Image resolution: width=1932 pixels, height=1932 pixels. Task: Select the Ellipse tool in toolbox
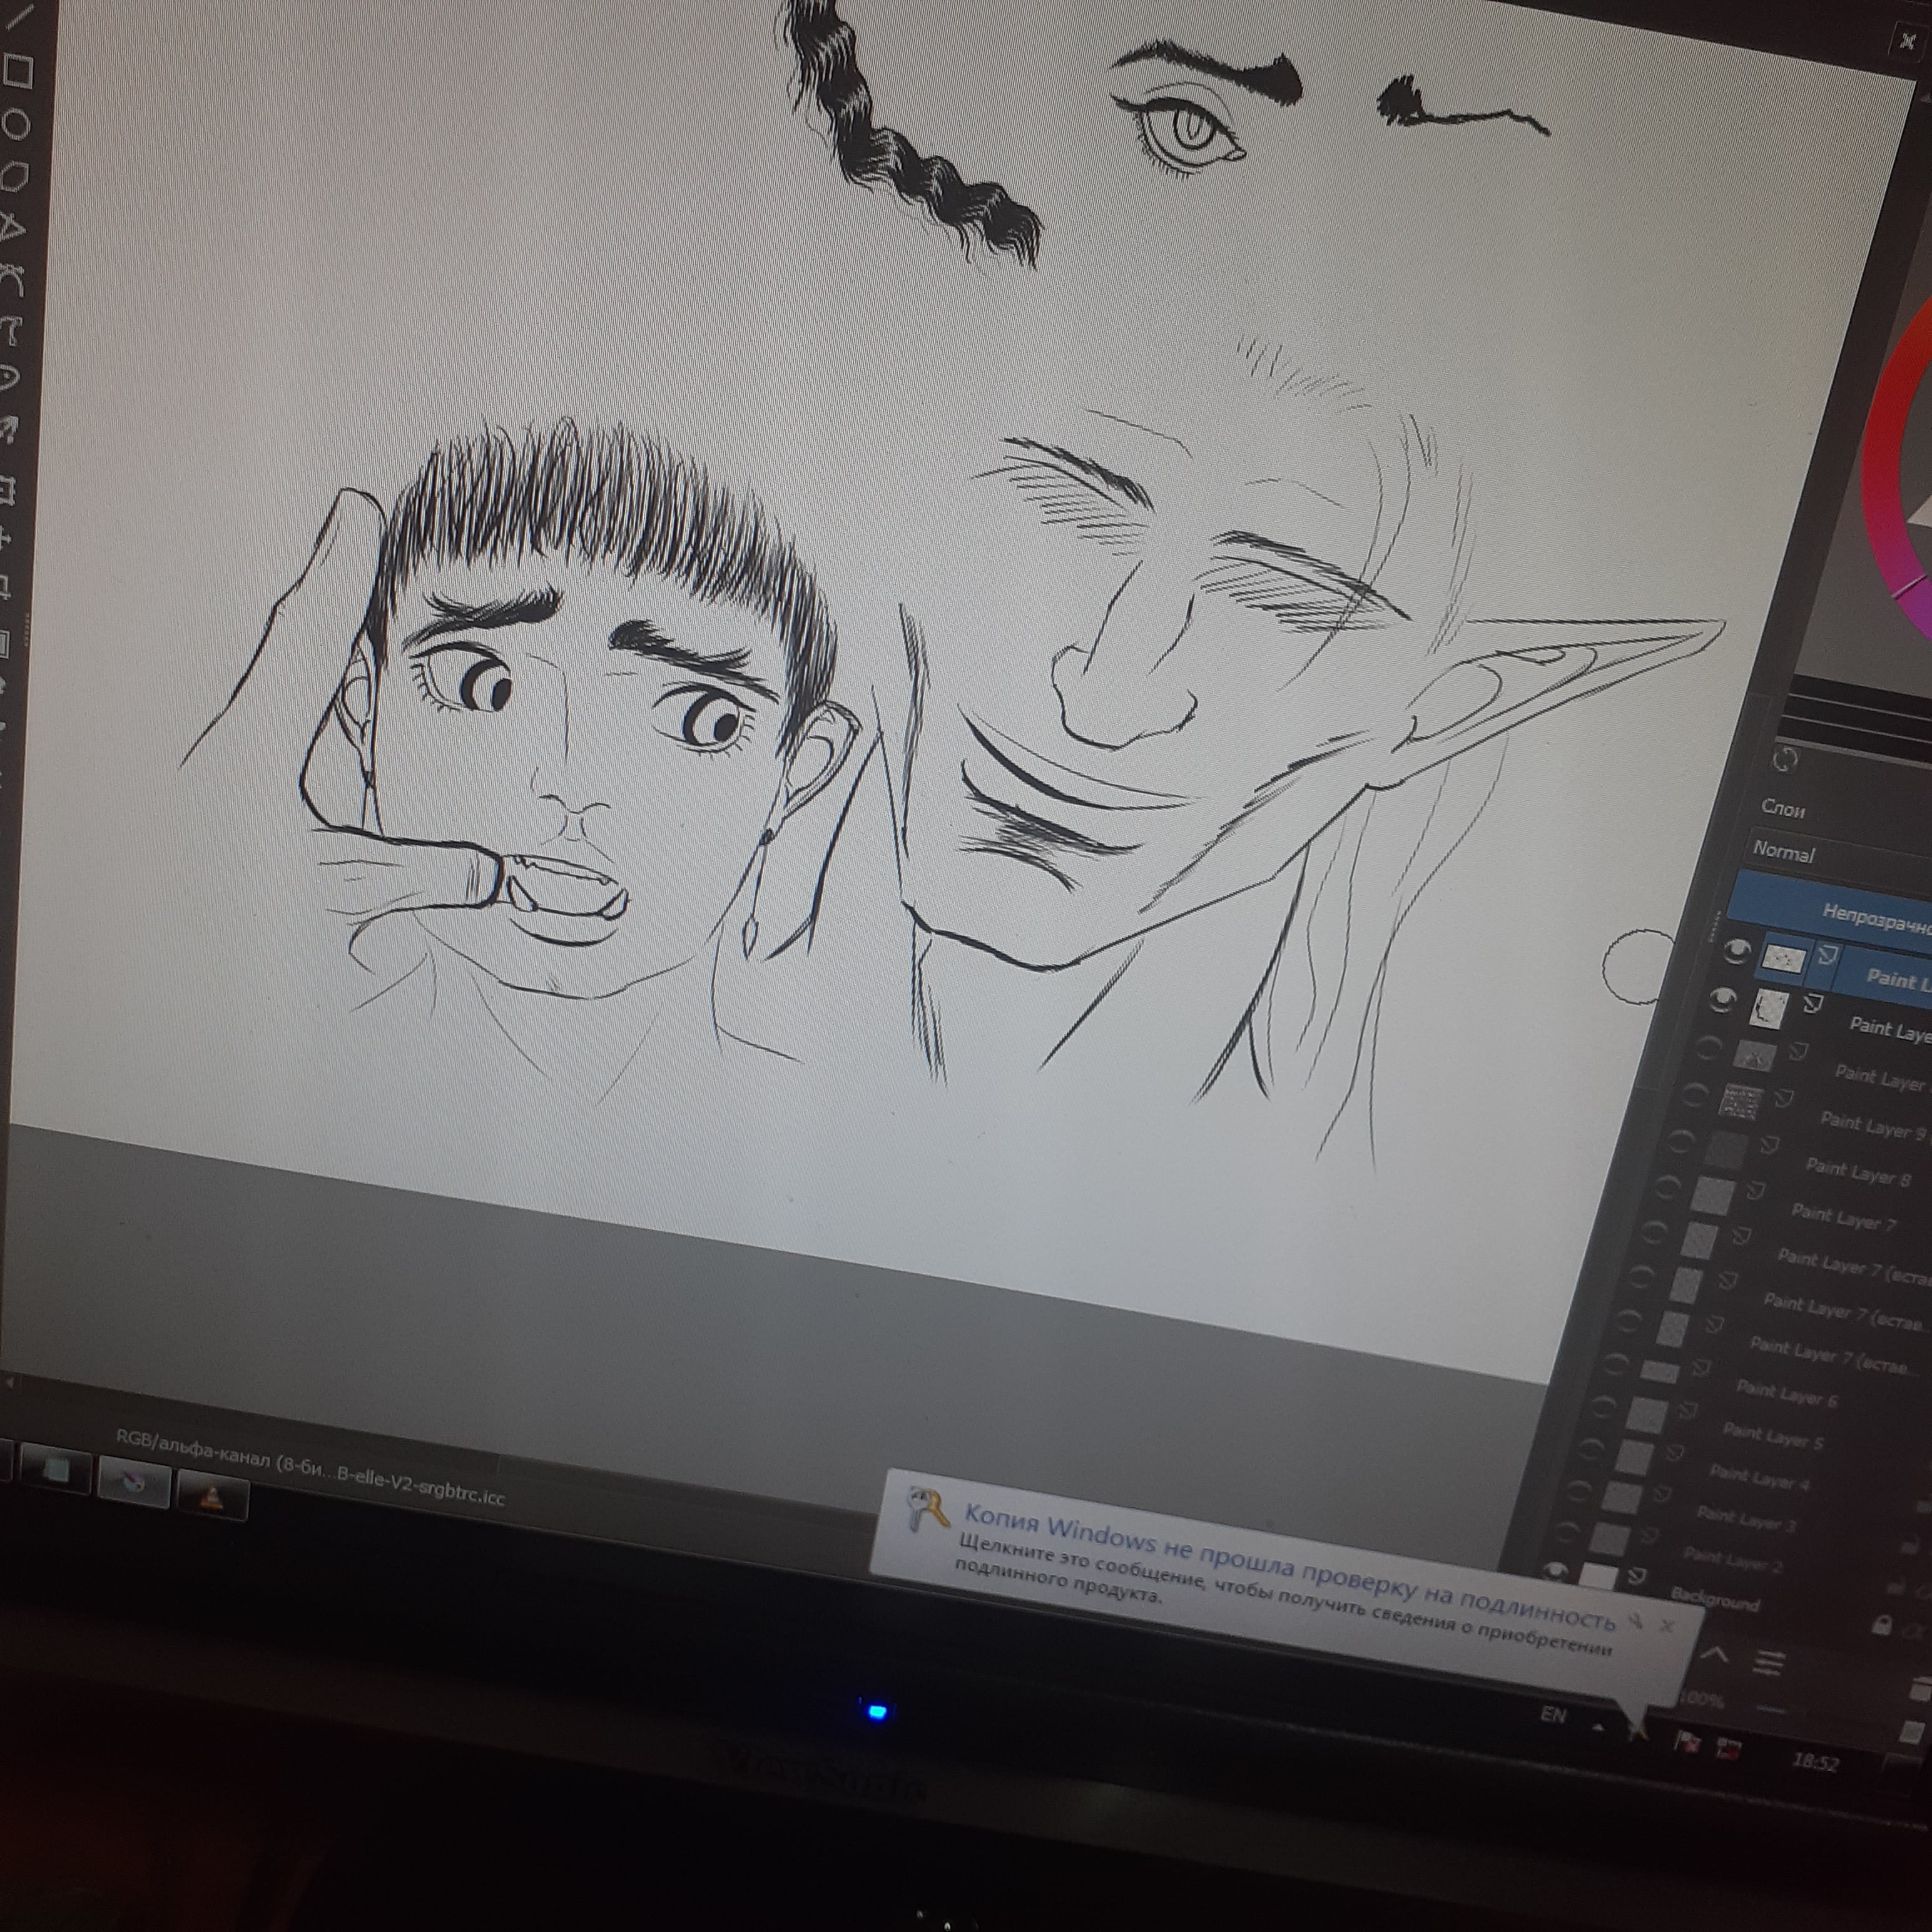coord(16,124)
